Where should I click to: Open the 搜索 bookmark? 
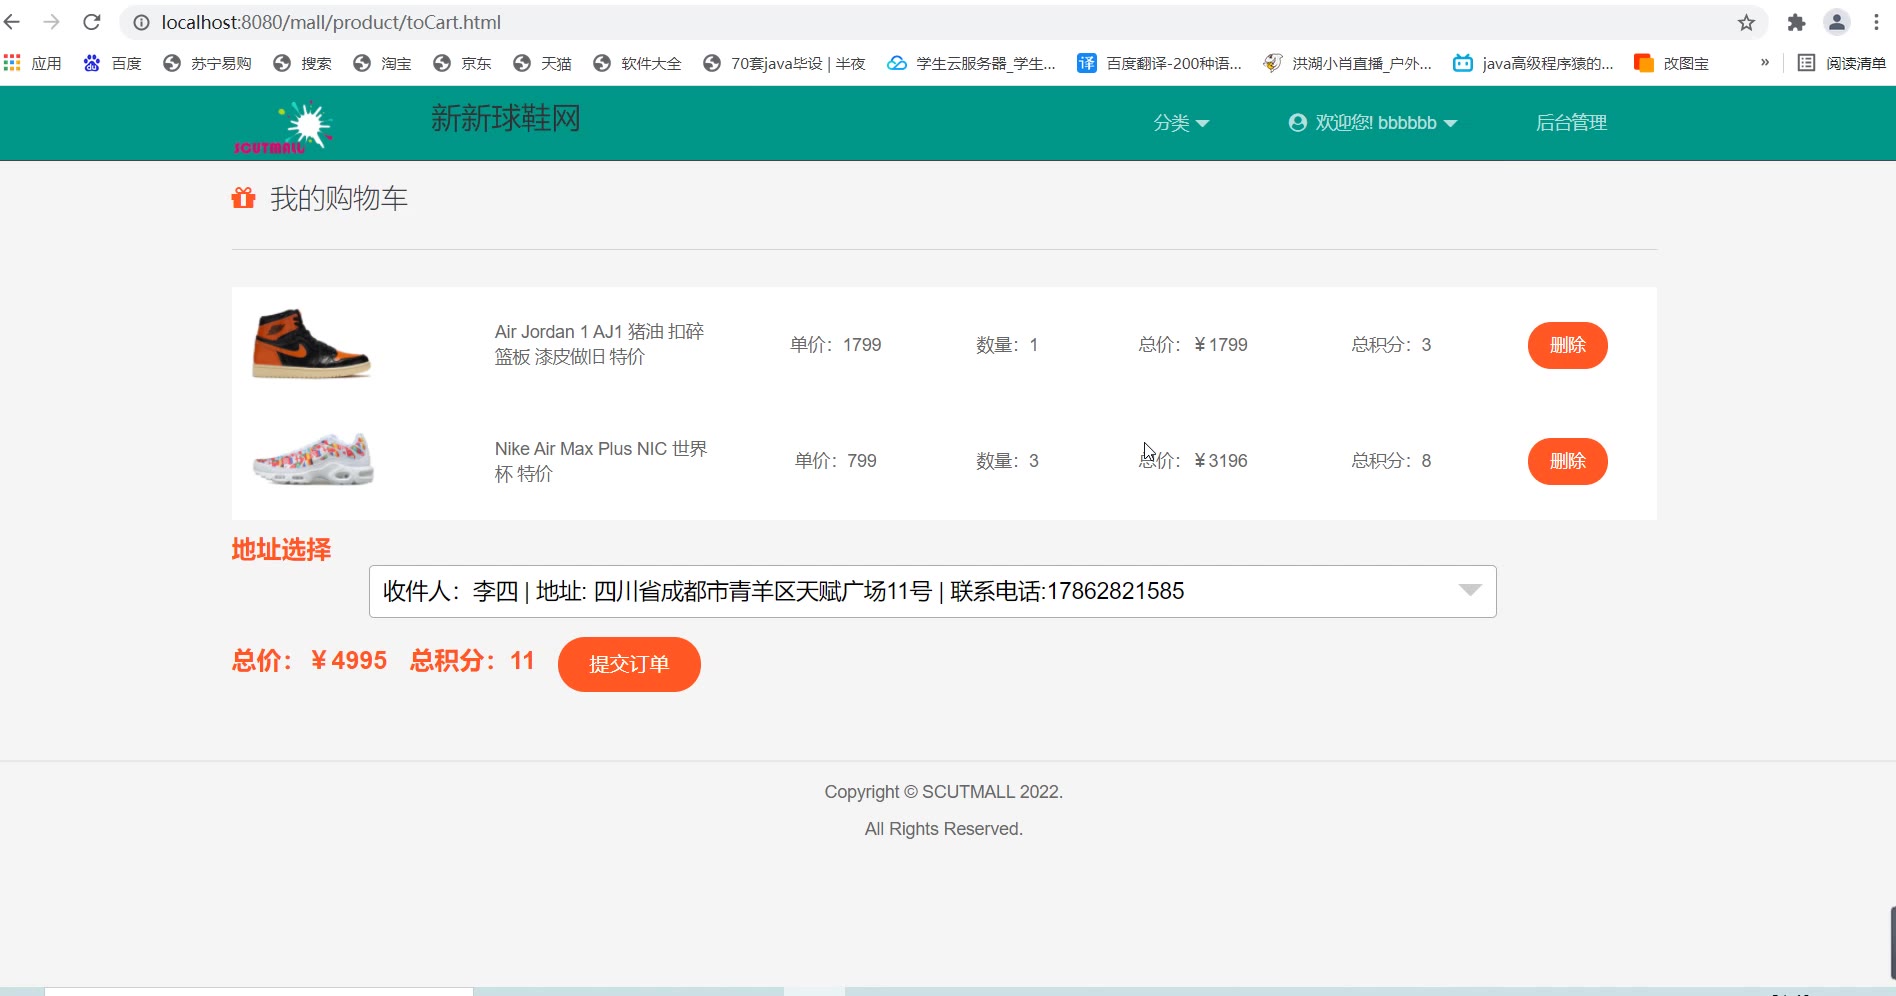coord(302,63)
